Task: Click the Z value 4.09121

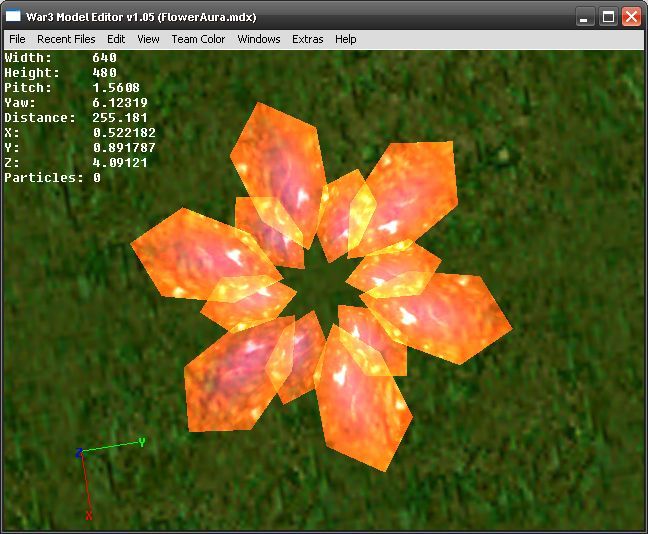Action: (120, 162)
